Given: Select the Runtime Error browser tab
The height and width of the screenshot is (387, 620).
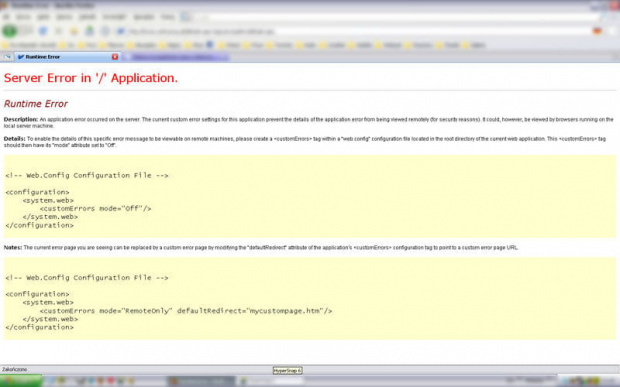Looking at the screenshot, I should point(67,57).
